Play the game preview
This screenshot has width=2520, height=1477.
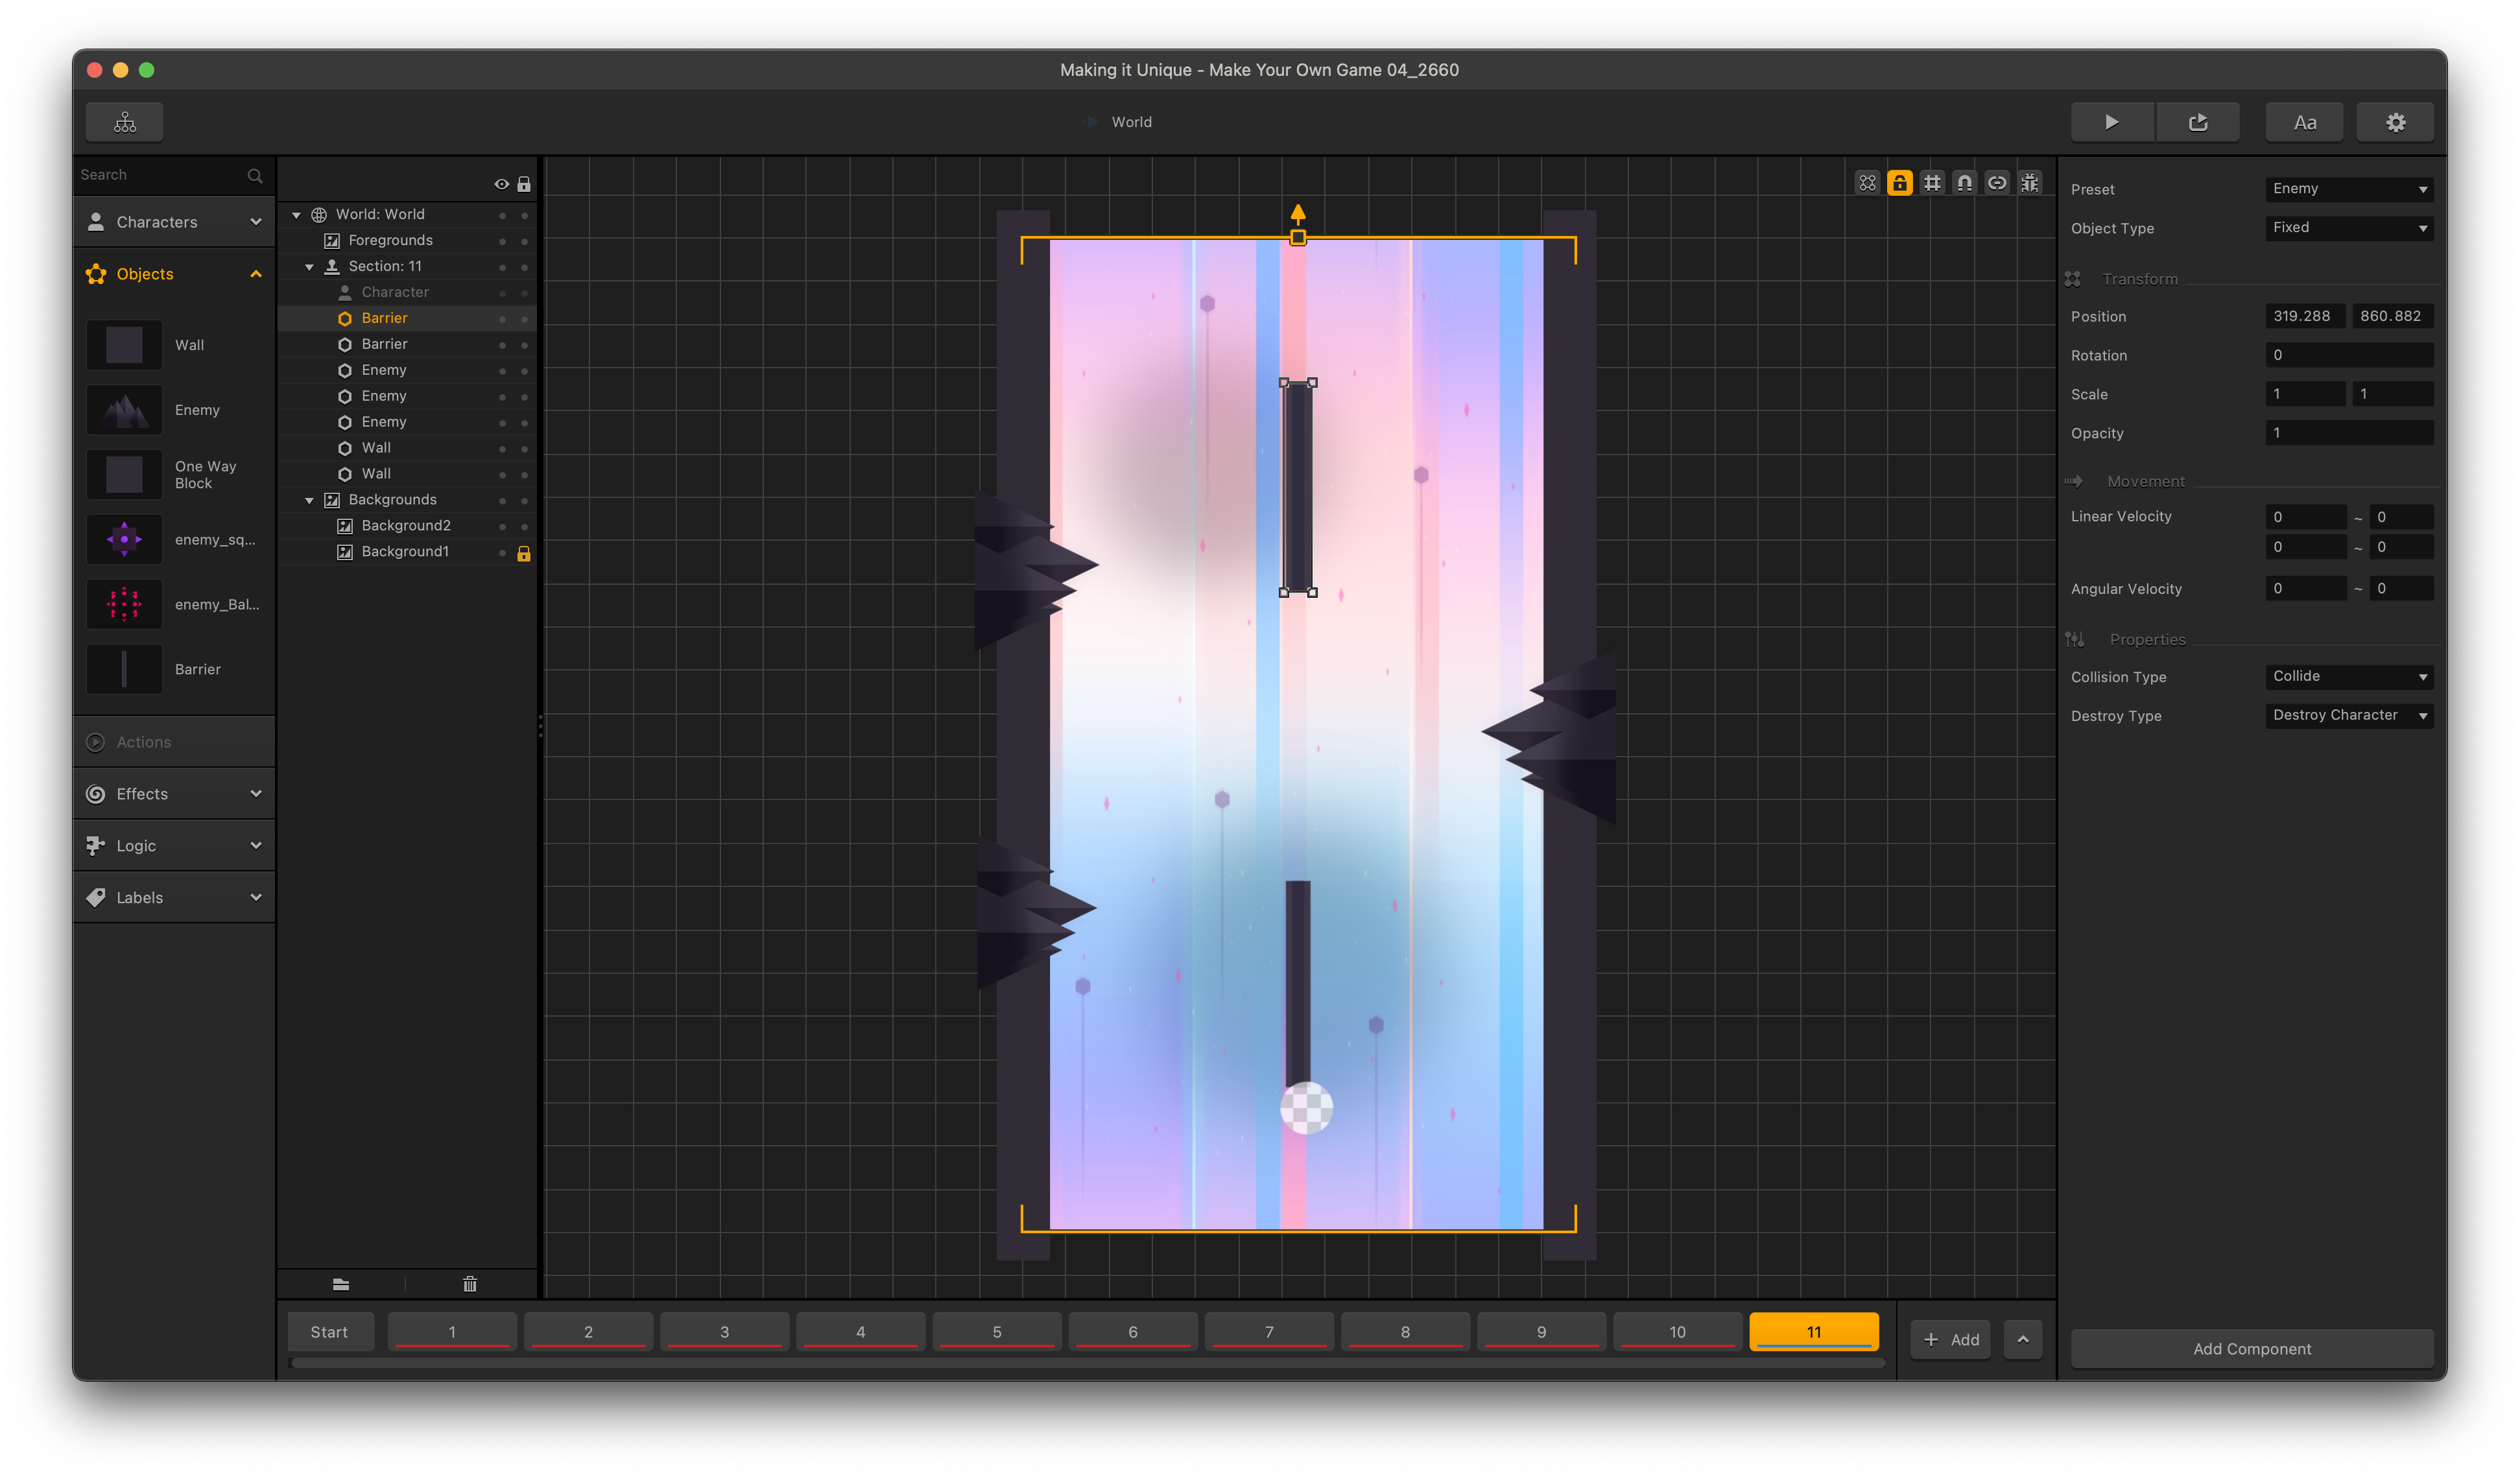pyautogui.click(x=2111, y=122)
